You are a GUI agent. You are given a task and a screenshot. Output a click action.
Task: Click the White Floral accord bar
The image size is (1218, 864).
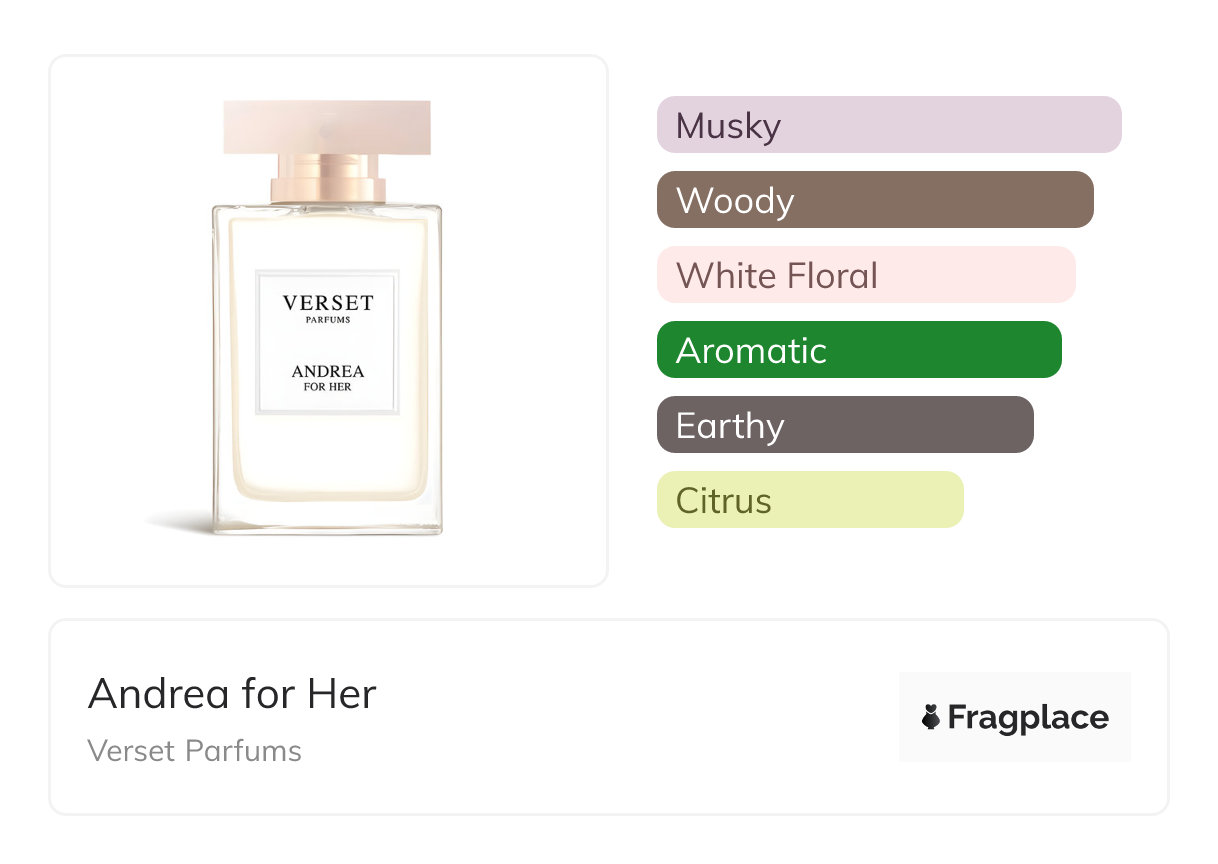(865, 275)
